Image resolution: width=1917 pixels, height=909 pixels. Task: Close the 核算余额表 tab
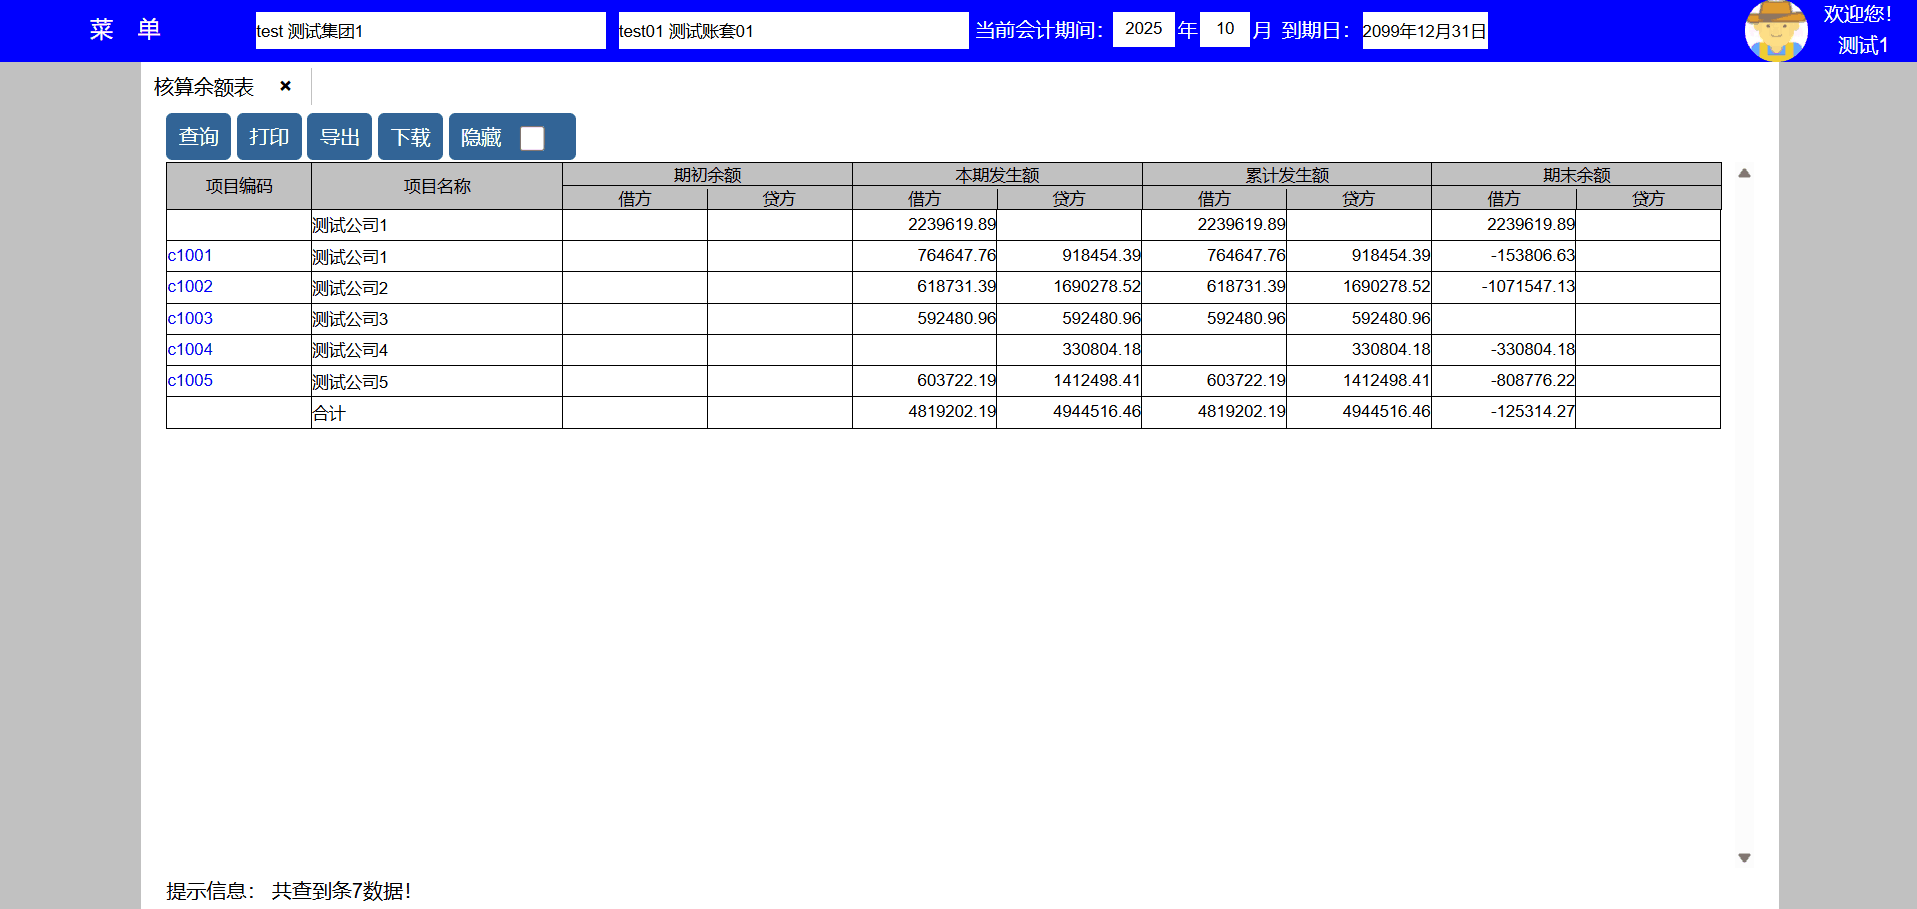tap(285, 86)
